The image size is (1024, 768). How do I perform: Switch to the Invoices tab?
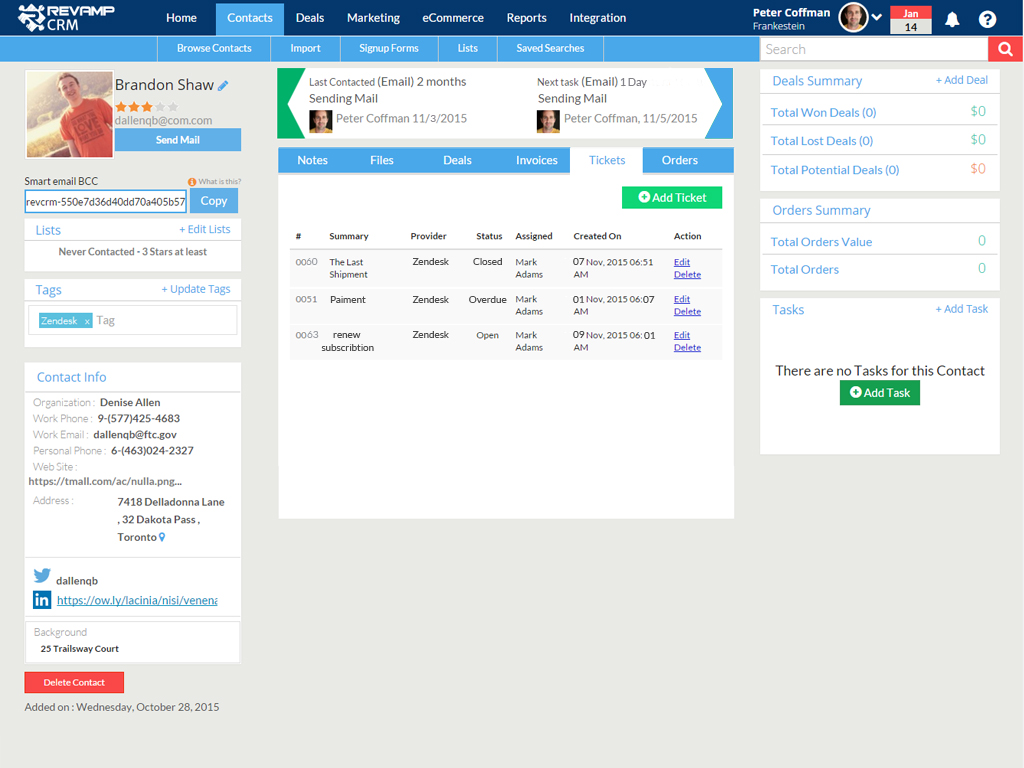click(x=537, y=160)
